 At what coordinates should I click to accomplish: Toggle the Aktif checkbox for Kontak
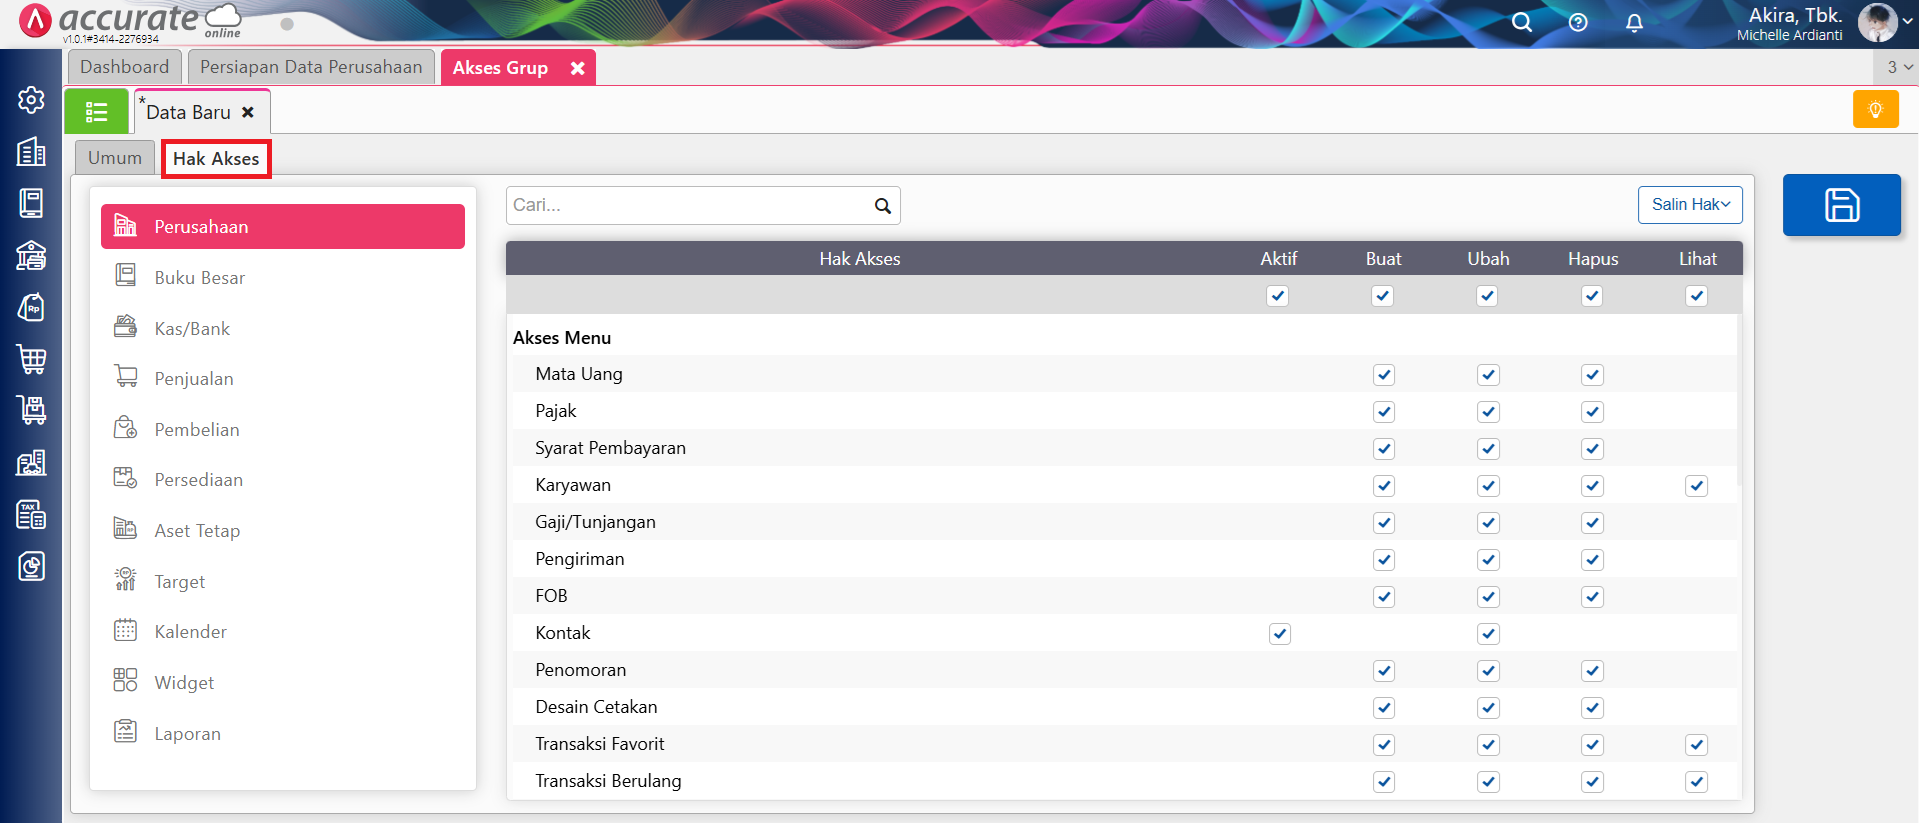pyautogui.click(x=1279, y=634)
